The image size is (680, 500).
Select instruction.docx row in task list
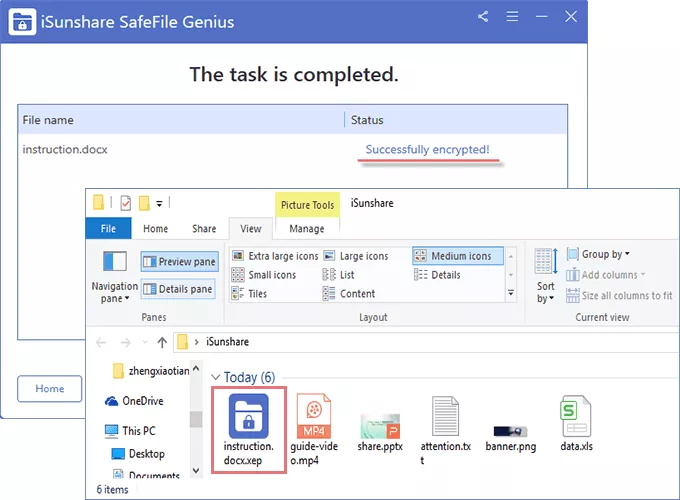pyautogui.click(x=293, y=150)
